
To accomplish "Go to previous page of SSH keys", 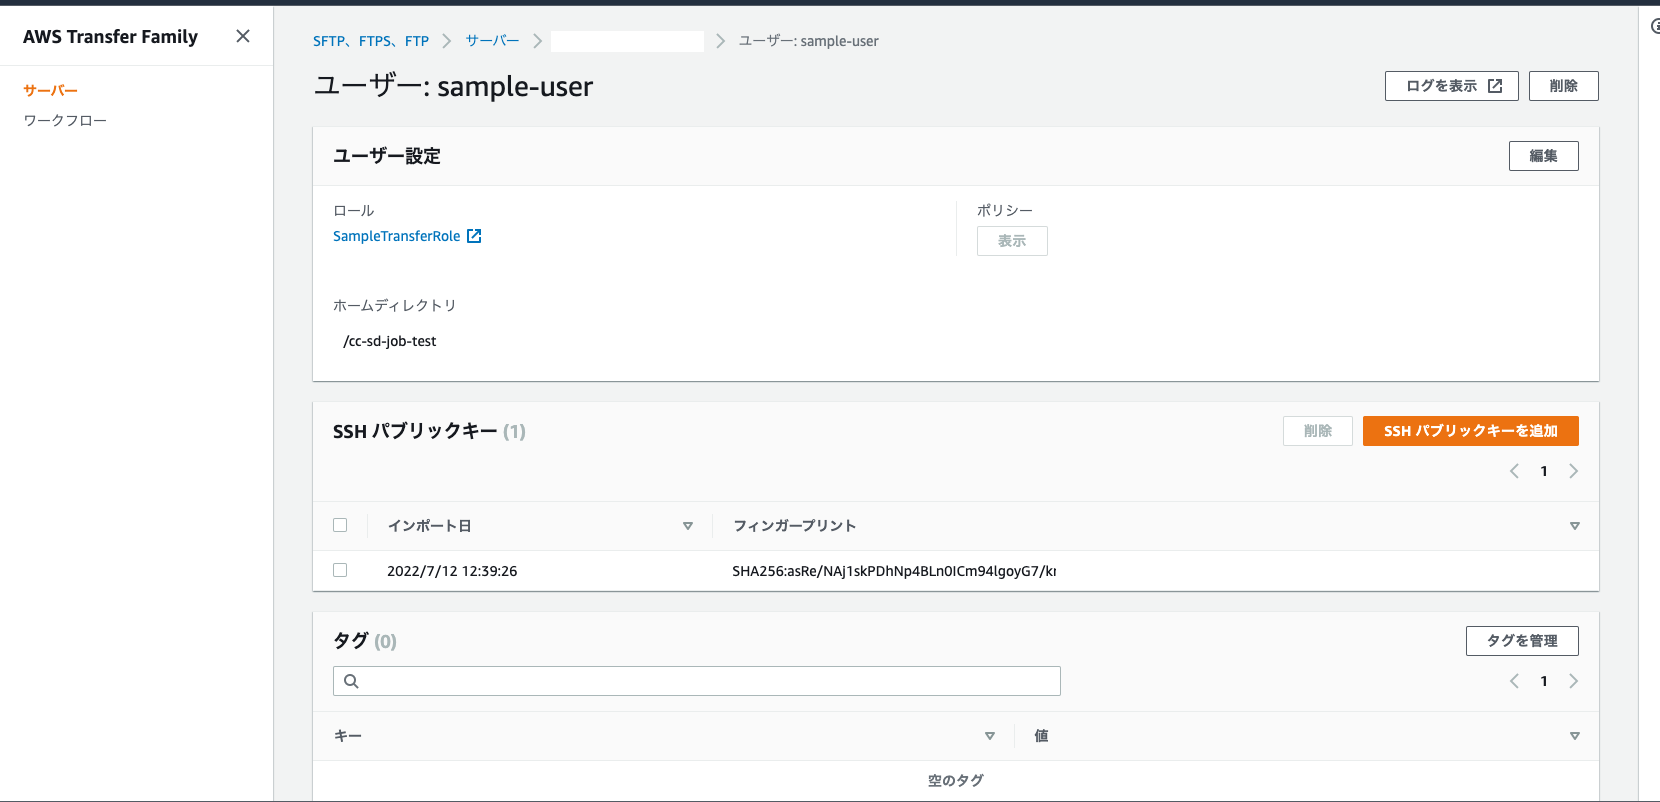I will 1514,471.
